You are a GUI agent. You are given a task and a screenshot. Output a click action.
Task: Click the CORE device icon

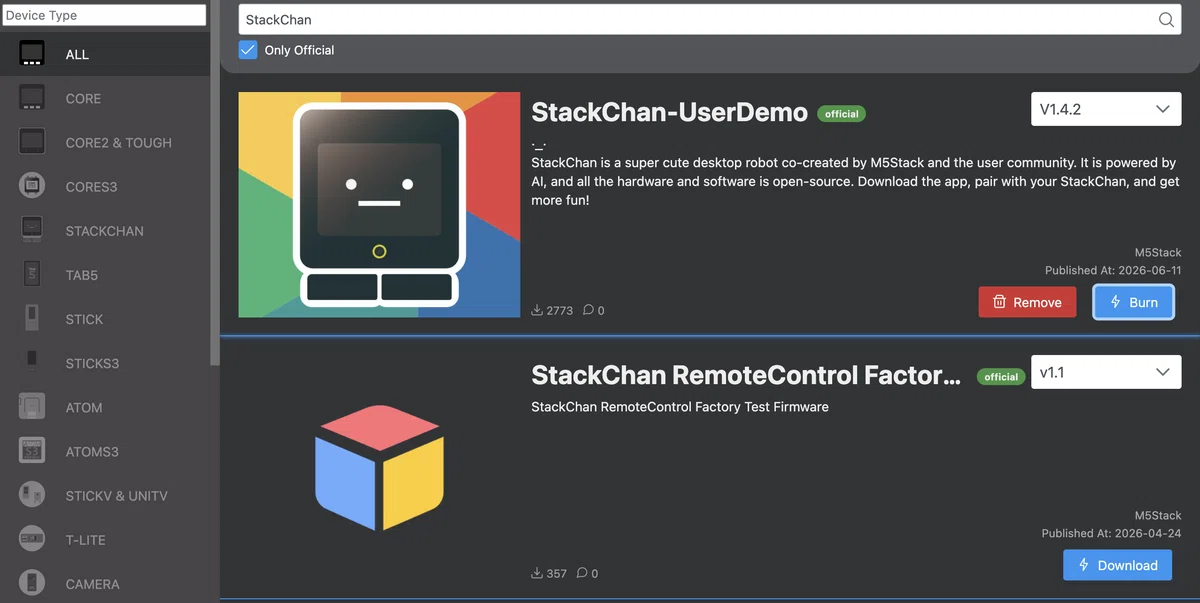32,98
